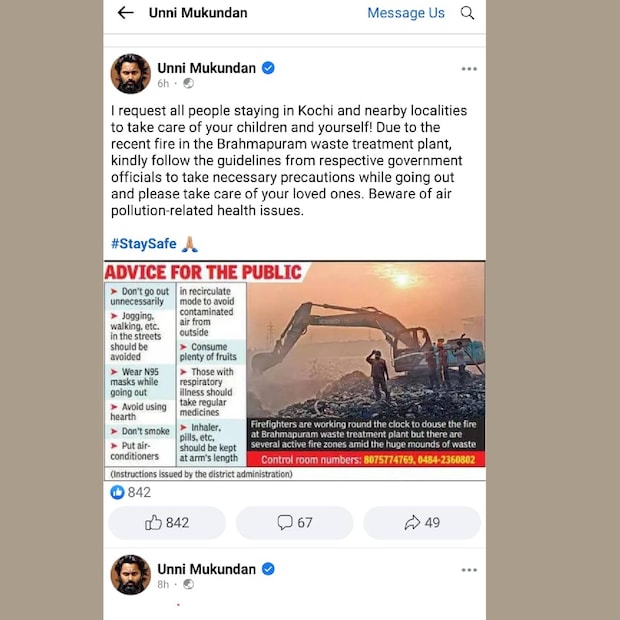620x620 pixels.
Task: Select the Unni Mukundan name on the 6h post
Action: click(x=206, y=68)
